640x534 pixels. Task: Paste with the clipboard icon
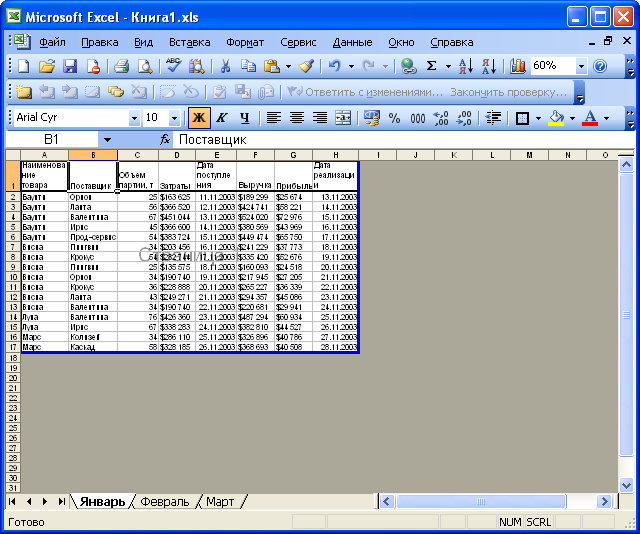(272, 66)
